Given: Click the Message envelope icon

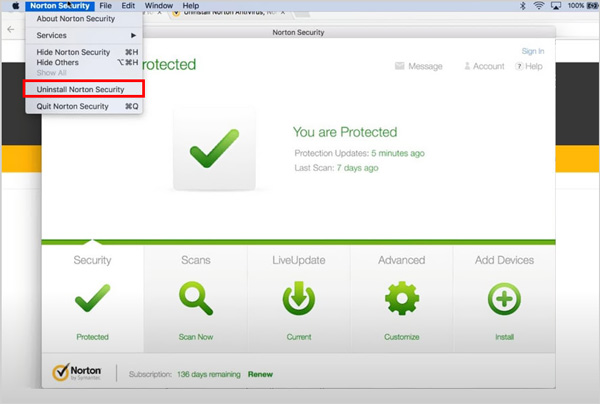Looking at the screenshot, I should (x=399, y=66).
